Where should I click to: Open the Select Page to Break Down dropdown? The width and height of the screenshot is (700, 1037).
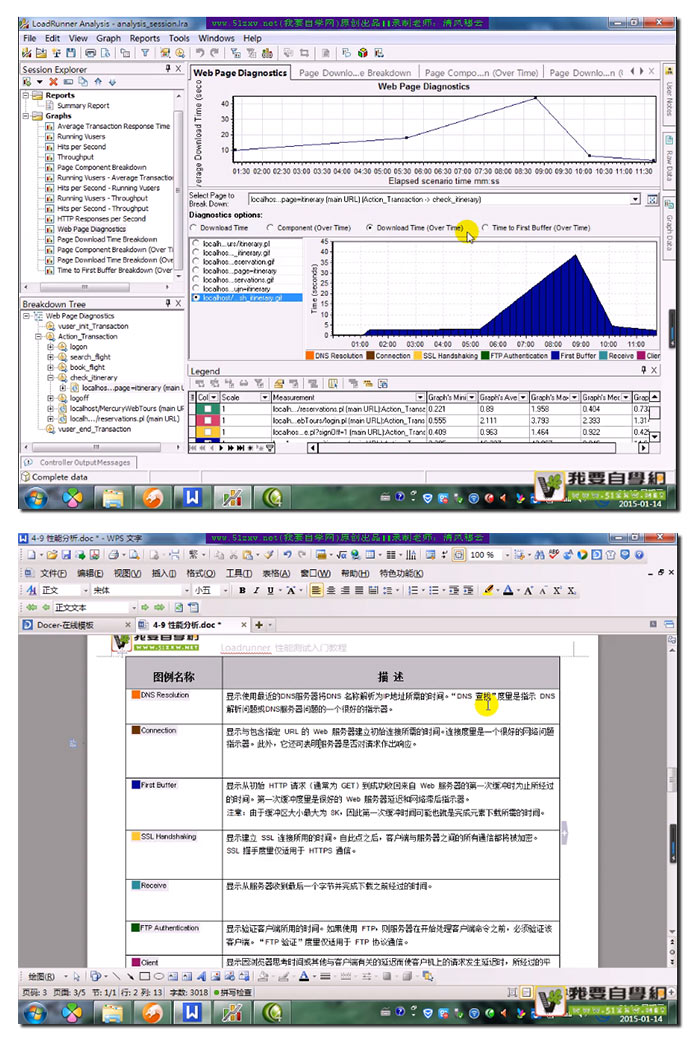pyautogui.click(x=635, y=199)
